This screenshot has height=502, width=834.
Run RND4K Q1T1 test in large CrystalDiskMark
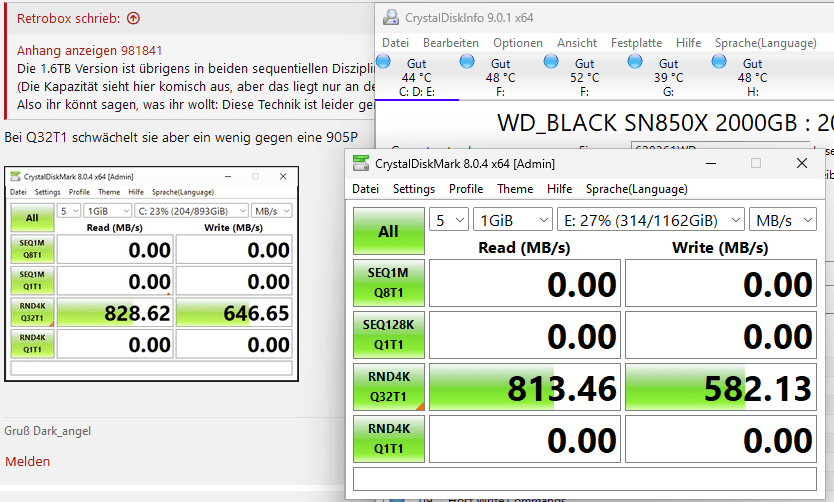click(389, 439)
